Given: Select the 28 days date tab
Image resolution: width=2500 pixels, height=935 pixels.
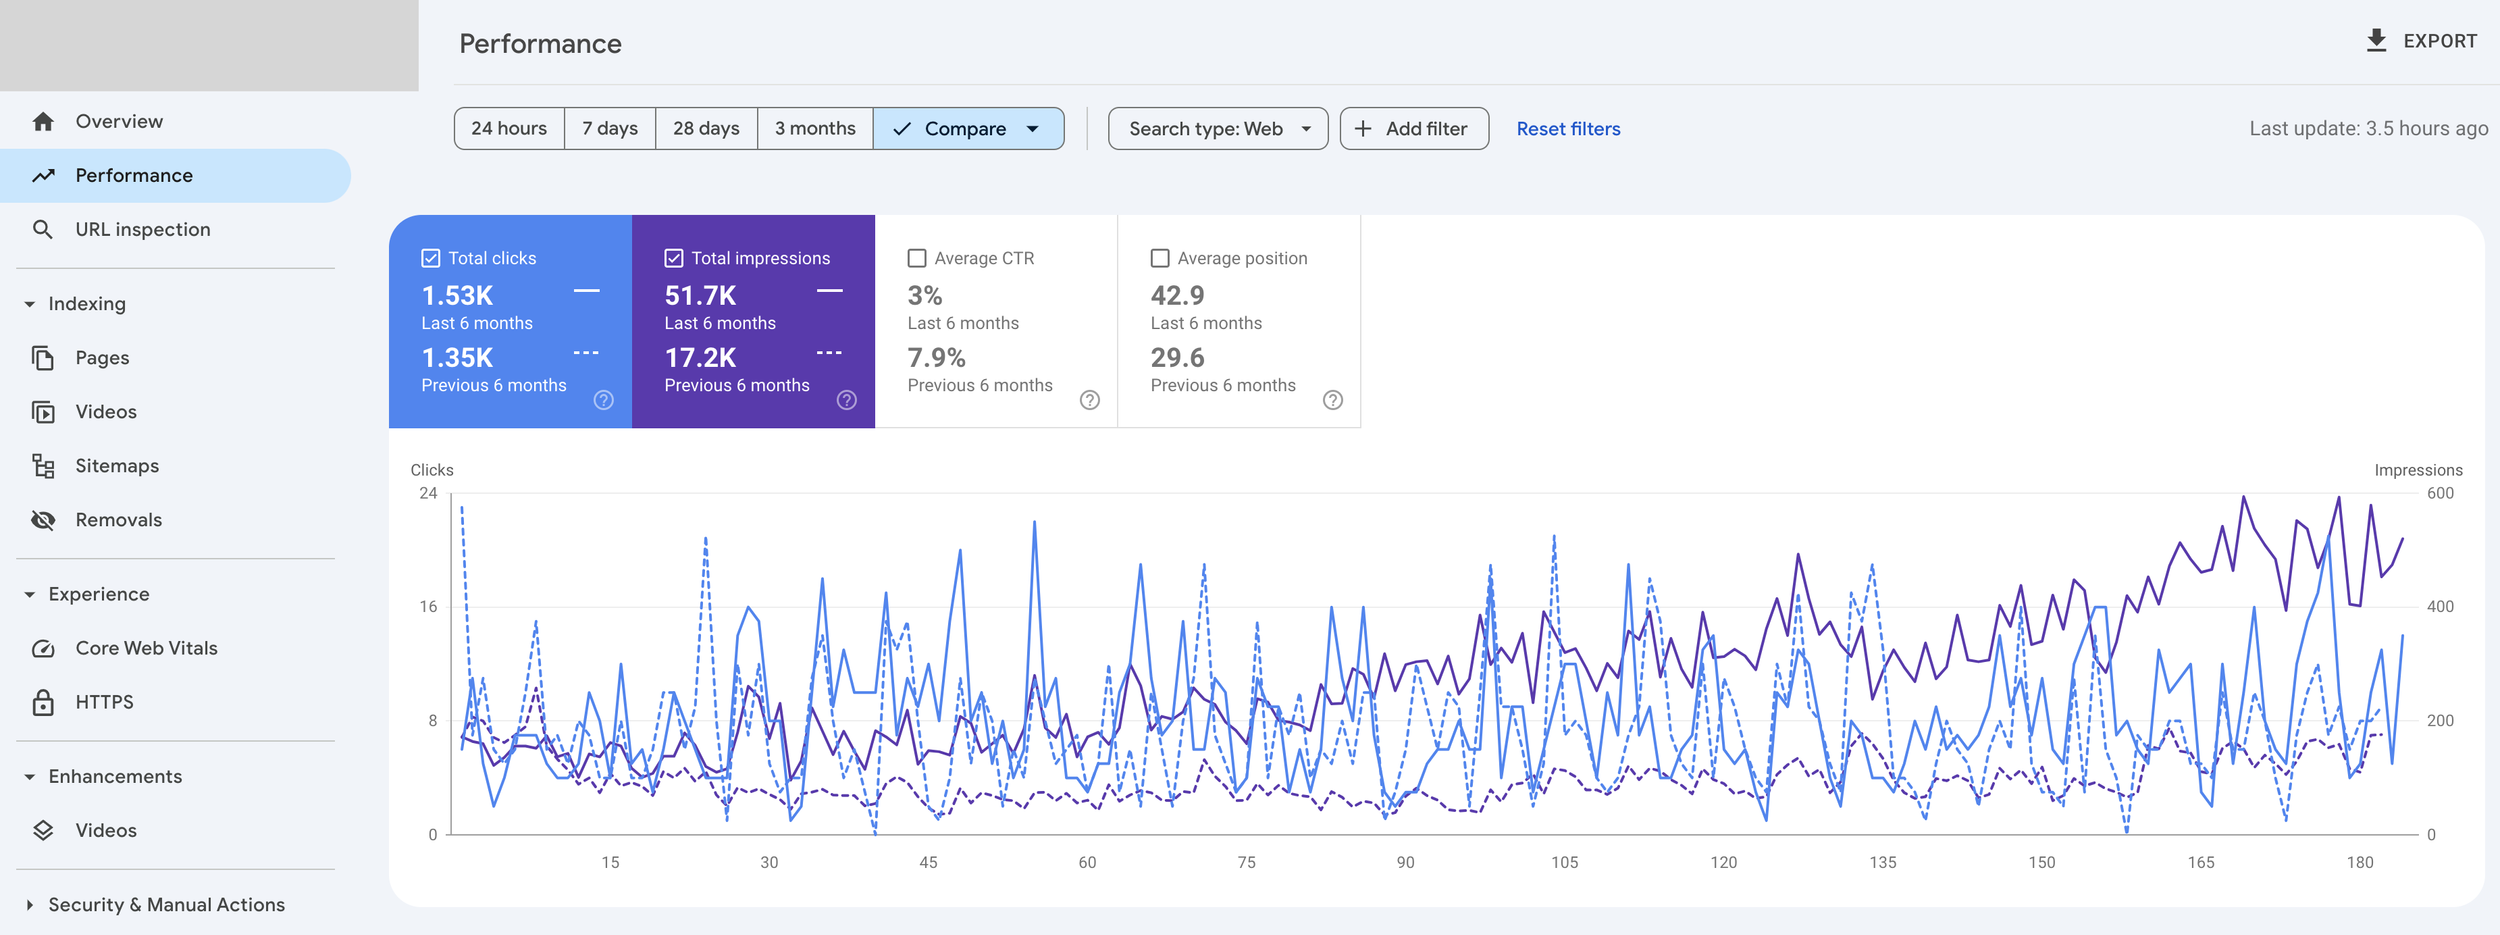Looking at the screenshot, I should [706, 129].
